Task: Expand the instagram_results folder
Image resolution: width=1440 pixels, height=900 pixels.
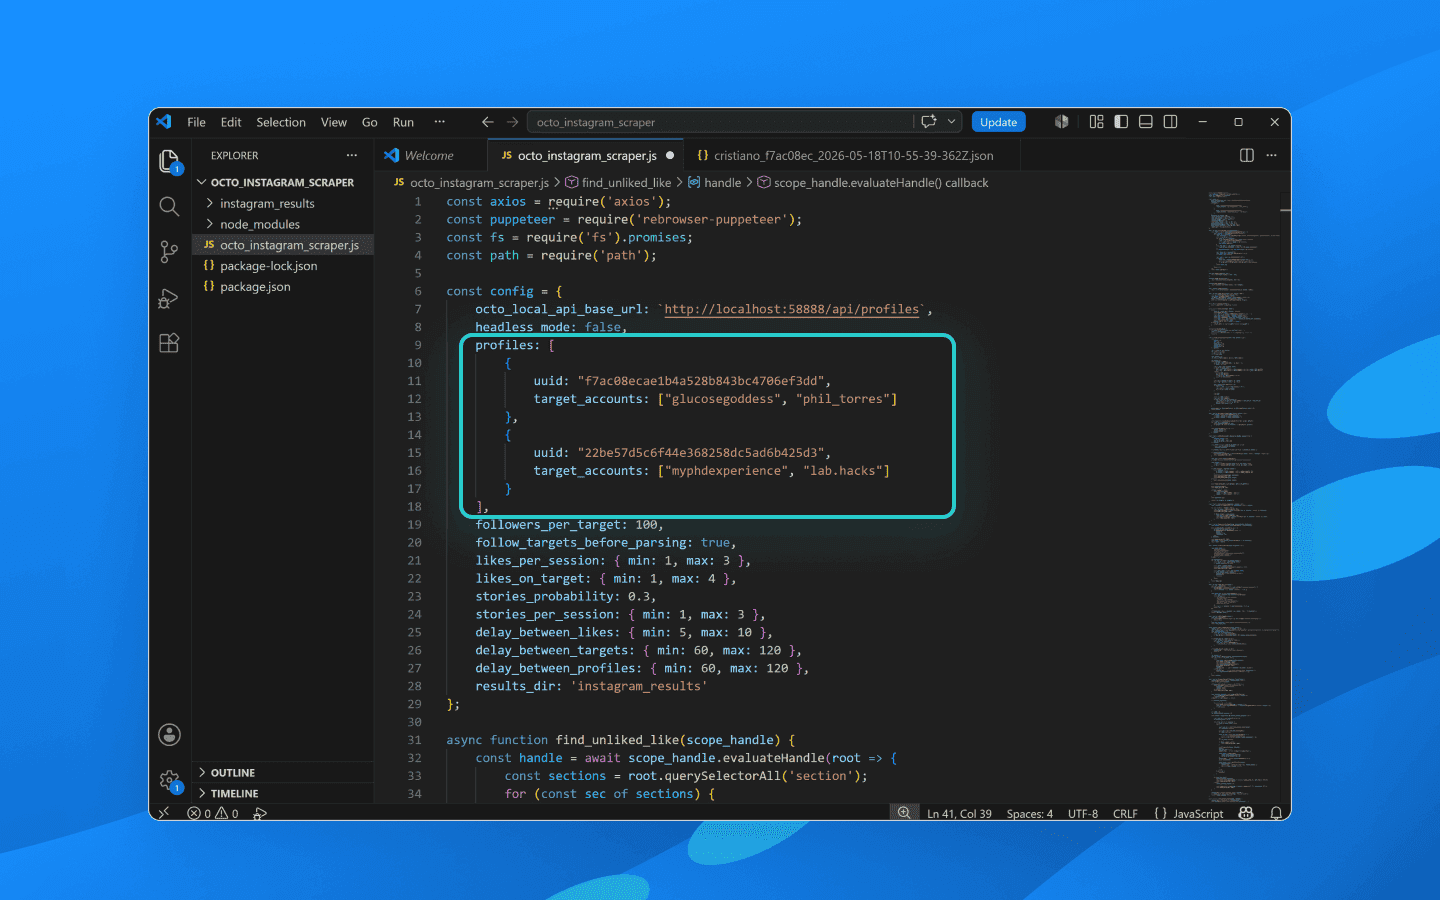Action: [283, 203]
